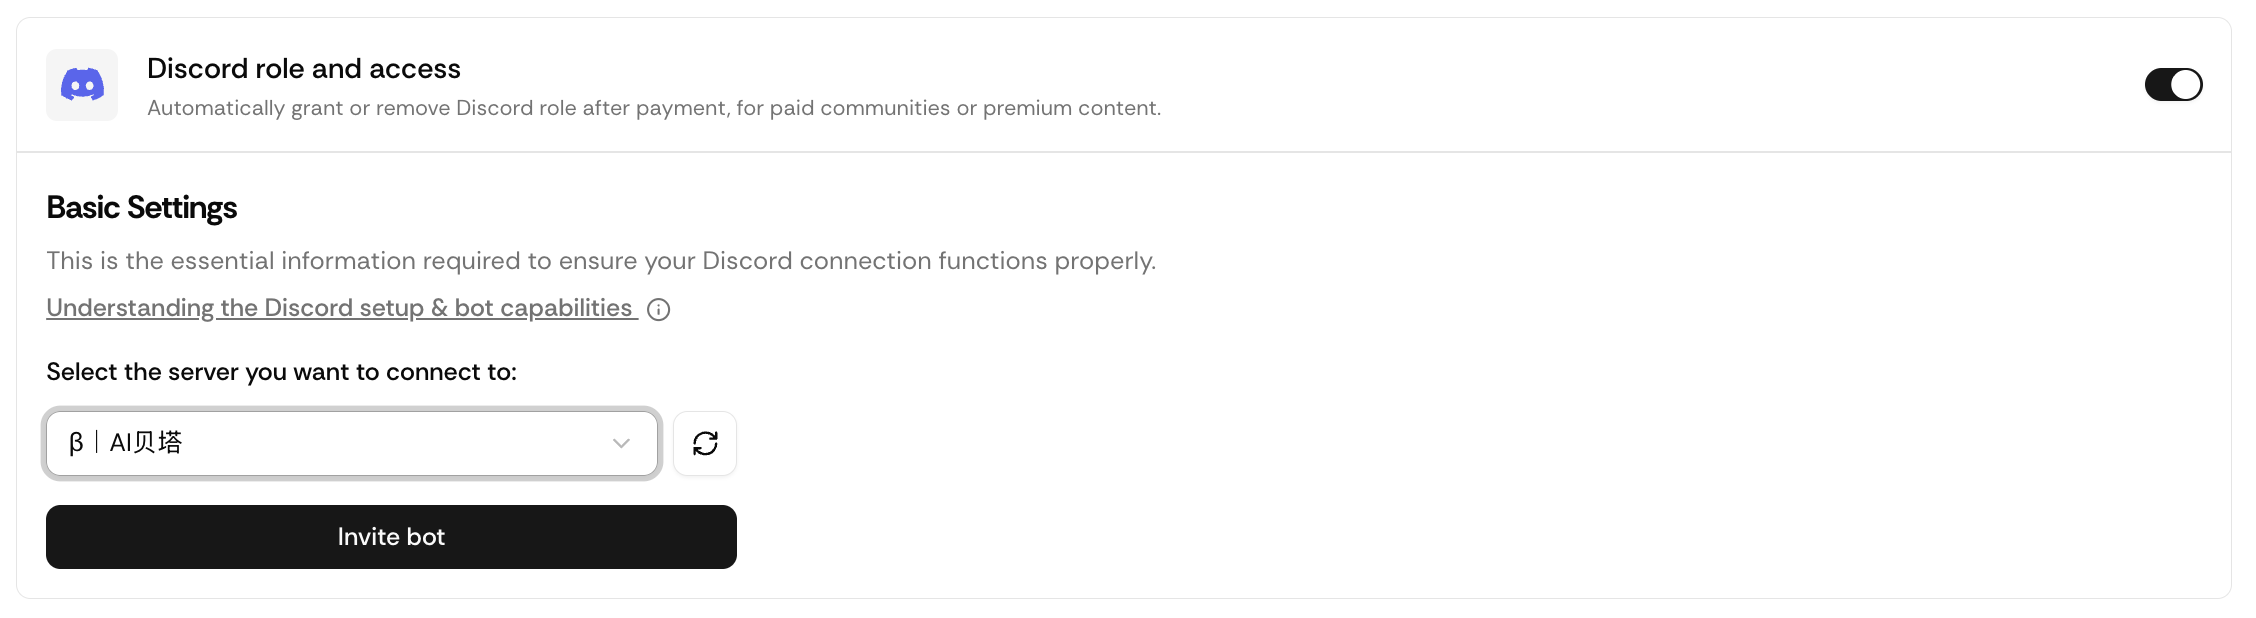The height and width of the screenshot is (618, 2256).
Task: Click the word "Invite" on the black button
Action: click(368, 537)
